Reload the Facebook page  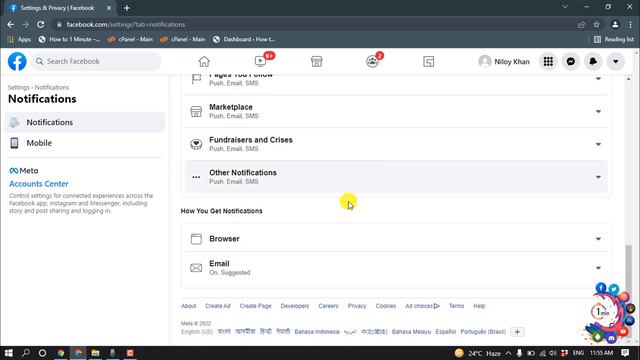[40, 24]
